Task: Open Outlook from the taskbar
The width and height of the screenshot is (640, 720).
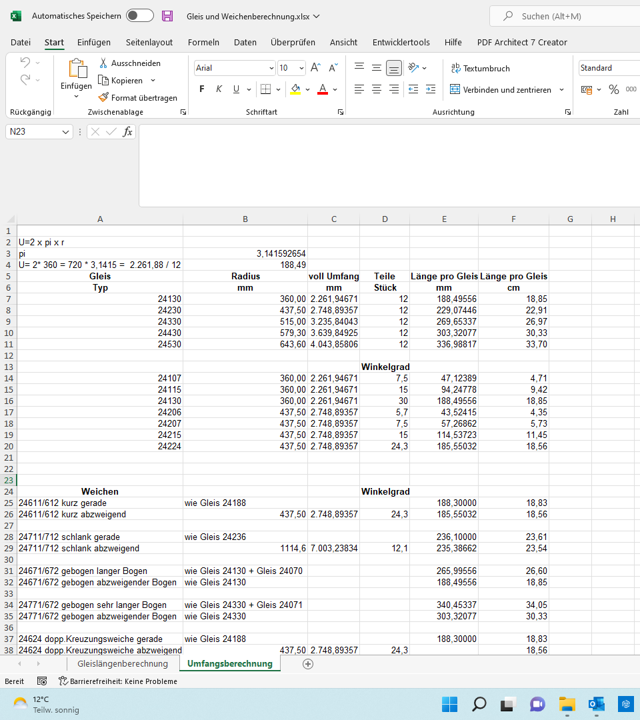Action: [x=596, y=703]
